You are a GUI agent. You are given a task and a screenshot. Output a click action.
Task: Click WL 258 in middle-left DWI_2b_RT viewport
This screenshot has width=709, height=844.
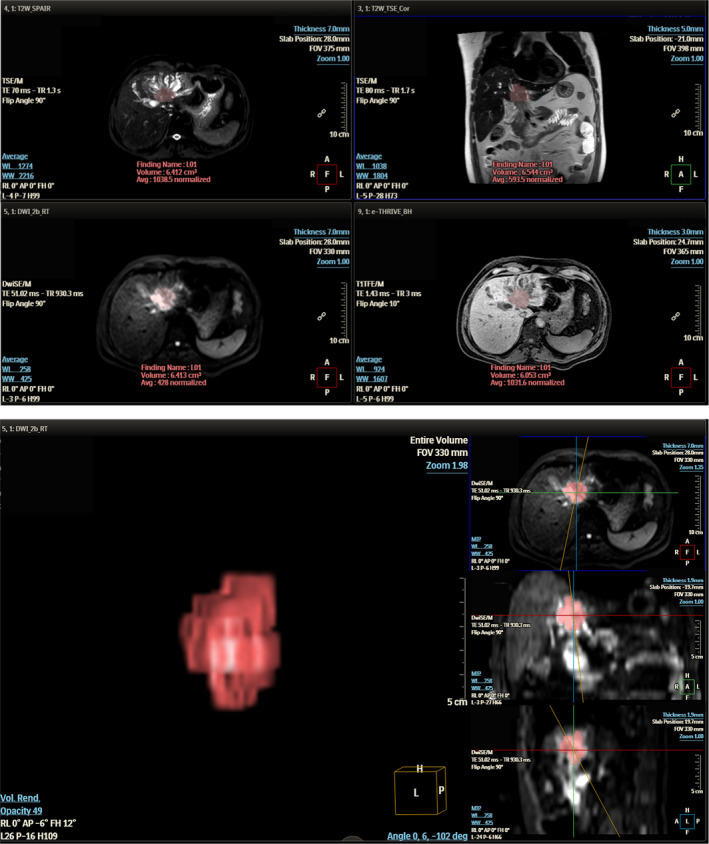(16, 369)
